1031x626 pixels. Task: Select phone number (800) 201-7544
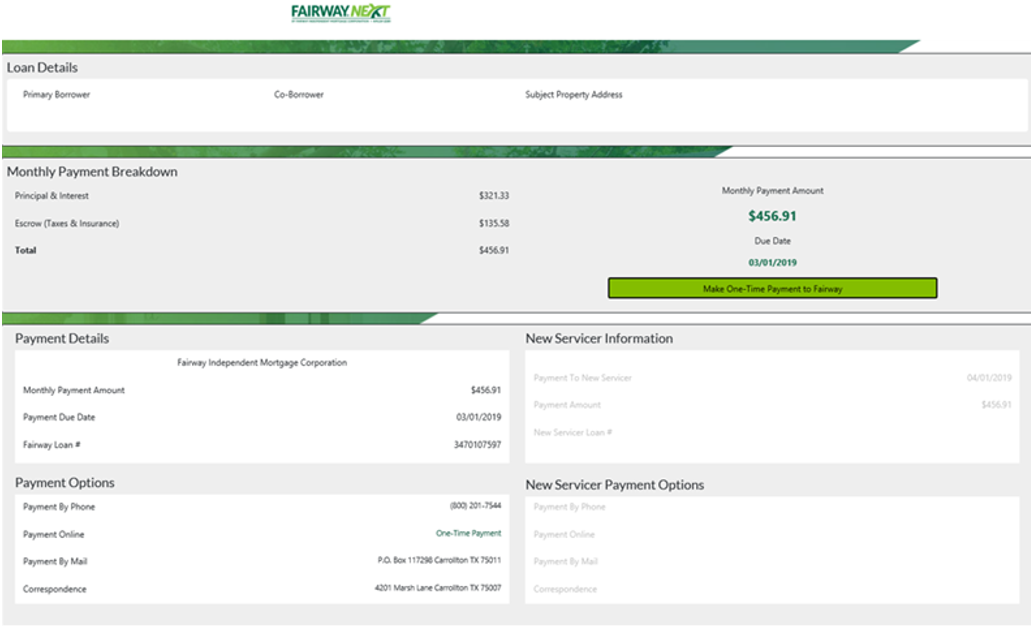pyautogui.click(x=475, y=506)
